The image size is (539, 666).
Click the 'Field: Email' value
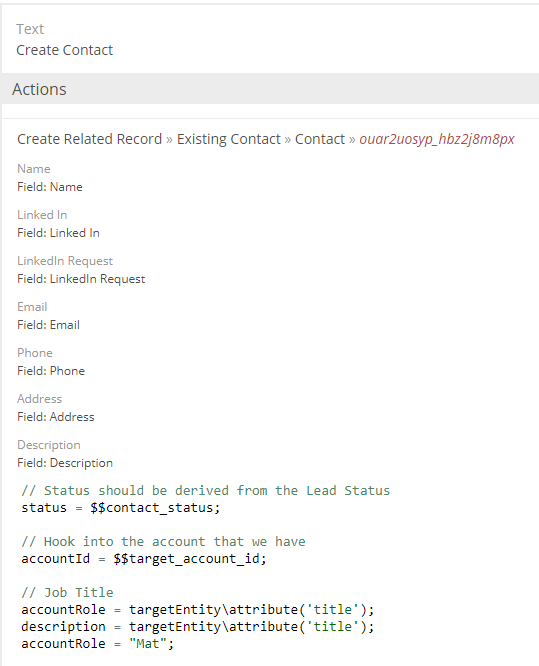[48, 325]
